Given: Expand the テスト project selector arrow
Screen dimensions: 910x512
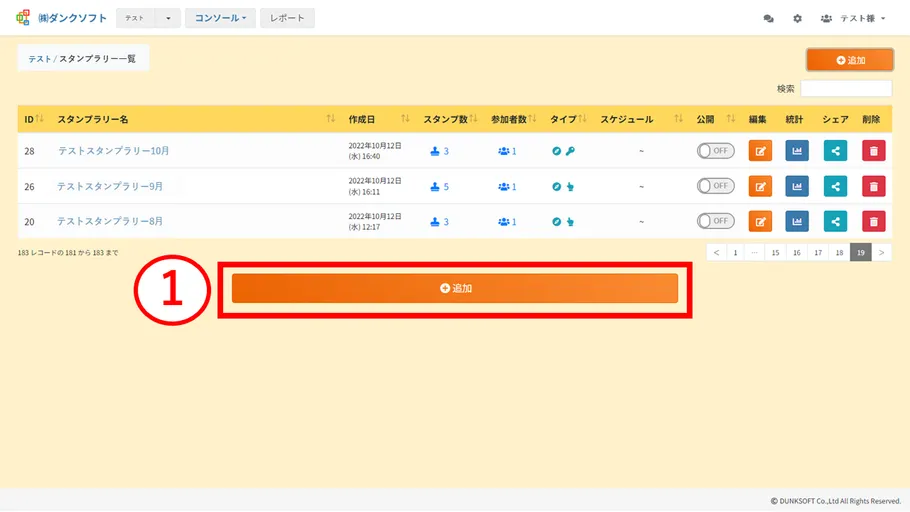Looking at the screenshot, I should pos(168,19).
